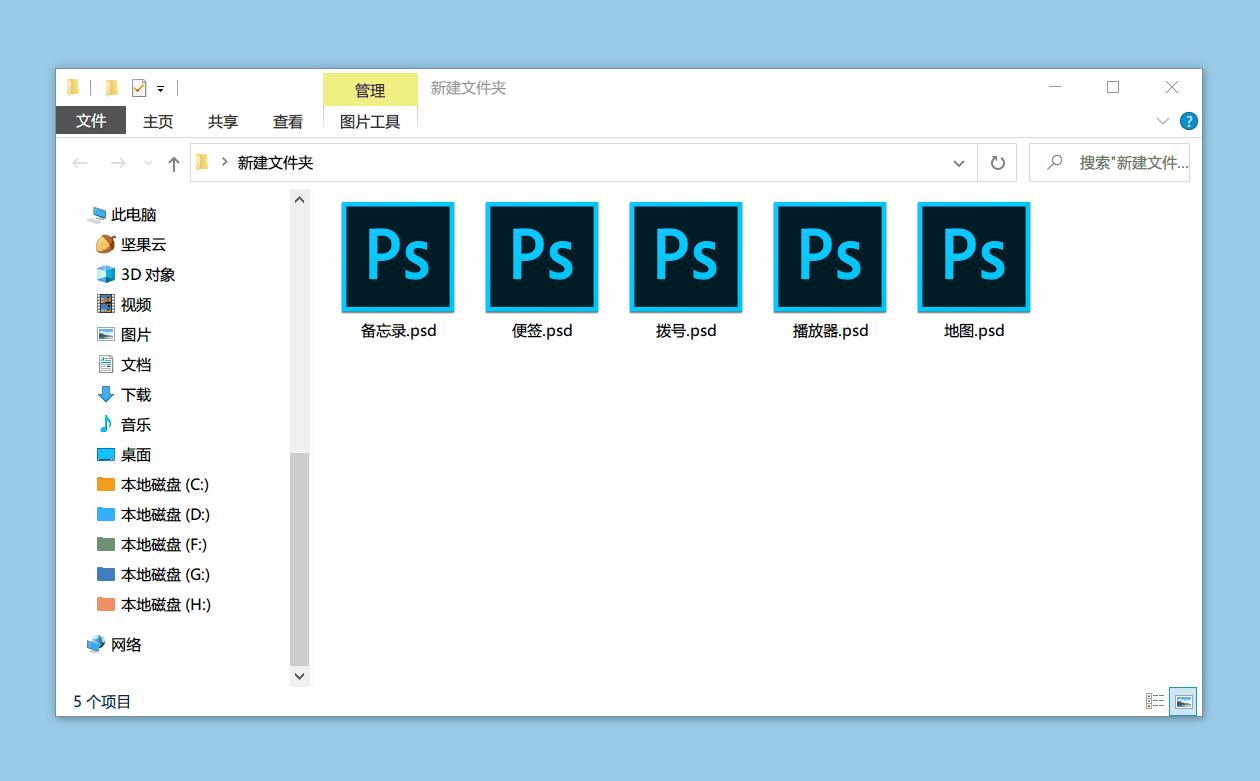
Task: Open 3D 对象 folder in sidebar
Action: point(135,275)
